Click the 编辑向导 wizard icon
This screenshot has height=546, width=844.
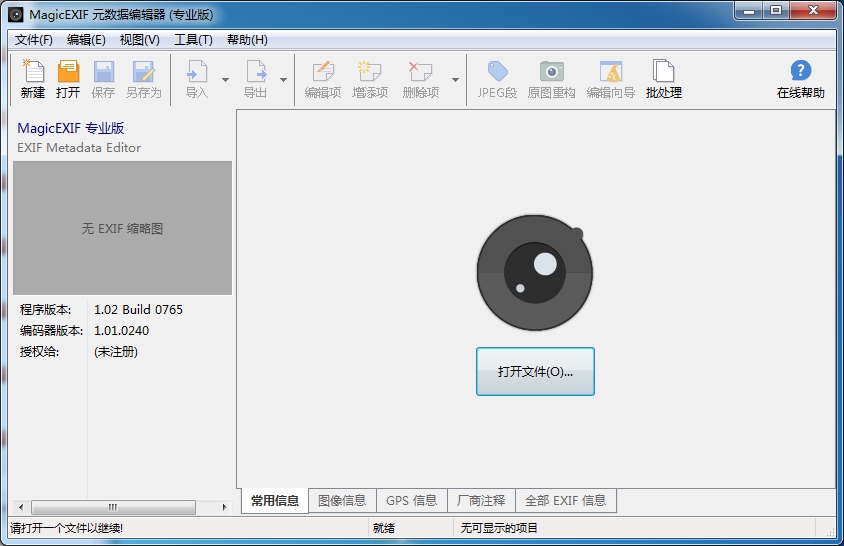(611, 72)
